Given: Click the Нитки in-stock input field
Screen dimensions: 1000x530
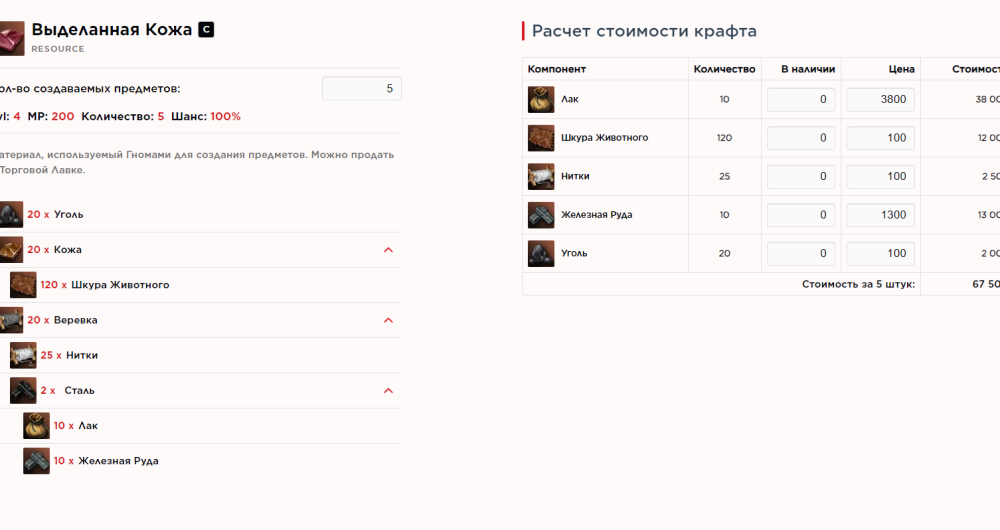Looking at the screenshot, I should point(800,176).
